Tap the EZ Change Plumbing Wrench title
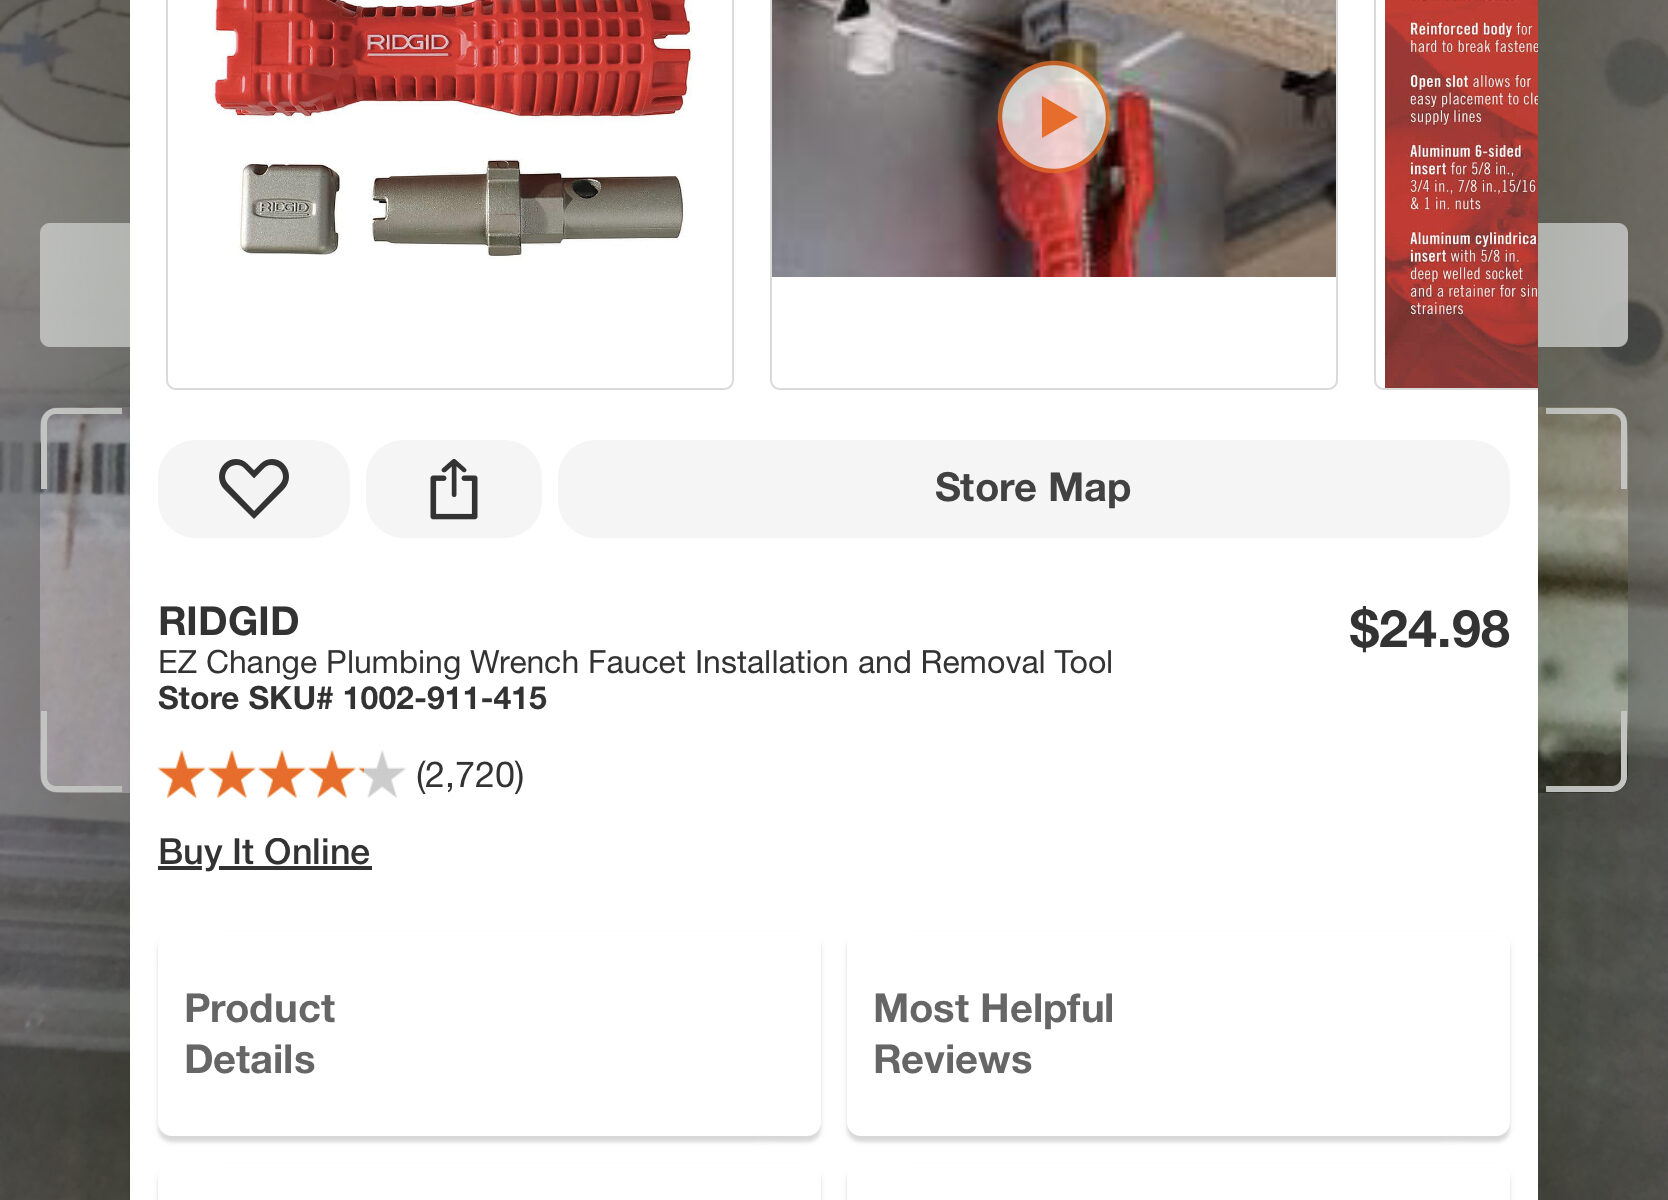This screenshot has height=1200, width=1668. click(635, 662)
